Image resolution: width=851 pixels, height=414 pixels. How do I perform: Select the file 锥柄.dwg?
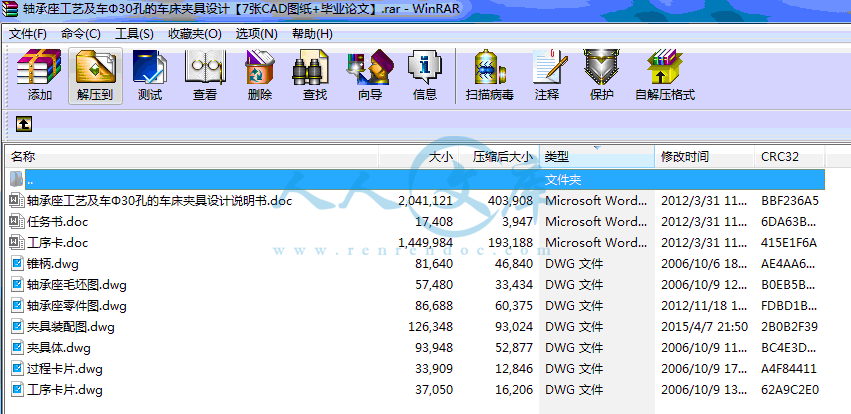tap(53, 264)
